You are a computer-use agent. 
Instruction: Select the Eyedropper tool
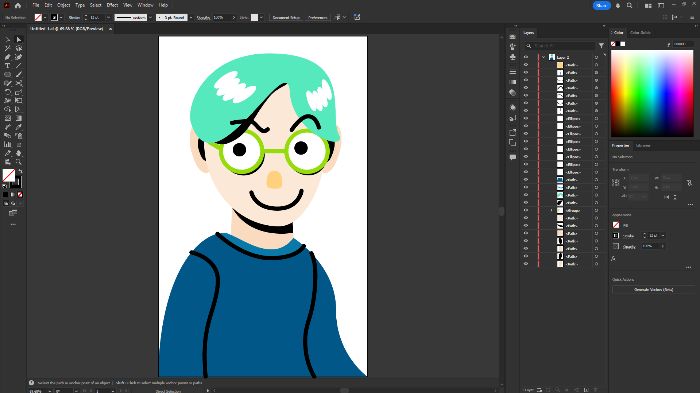tap(19, 127)
